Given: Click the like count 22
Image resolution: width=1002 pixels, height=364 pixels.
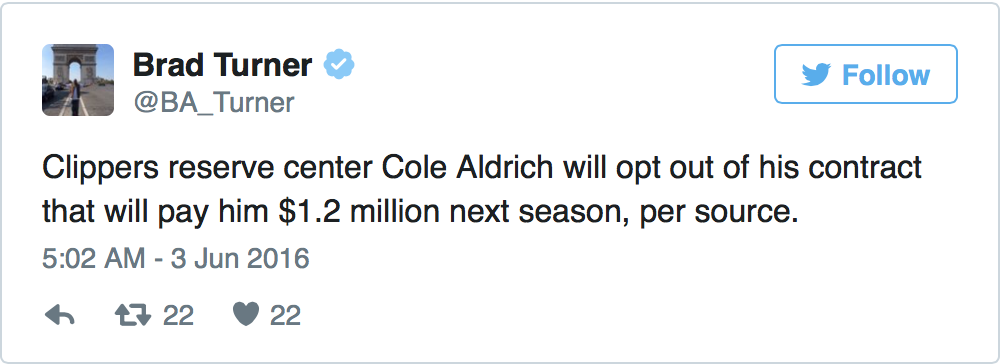Looking at the screenshot, I should coord(285,315).
